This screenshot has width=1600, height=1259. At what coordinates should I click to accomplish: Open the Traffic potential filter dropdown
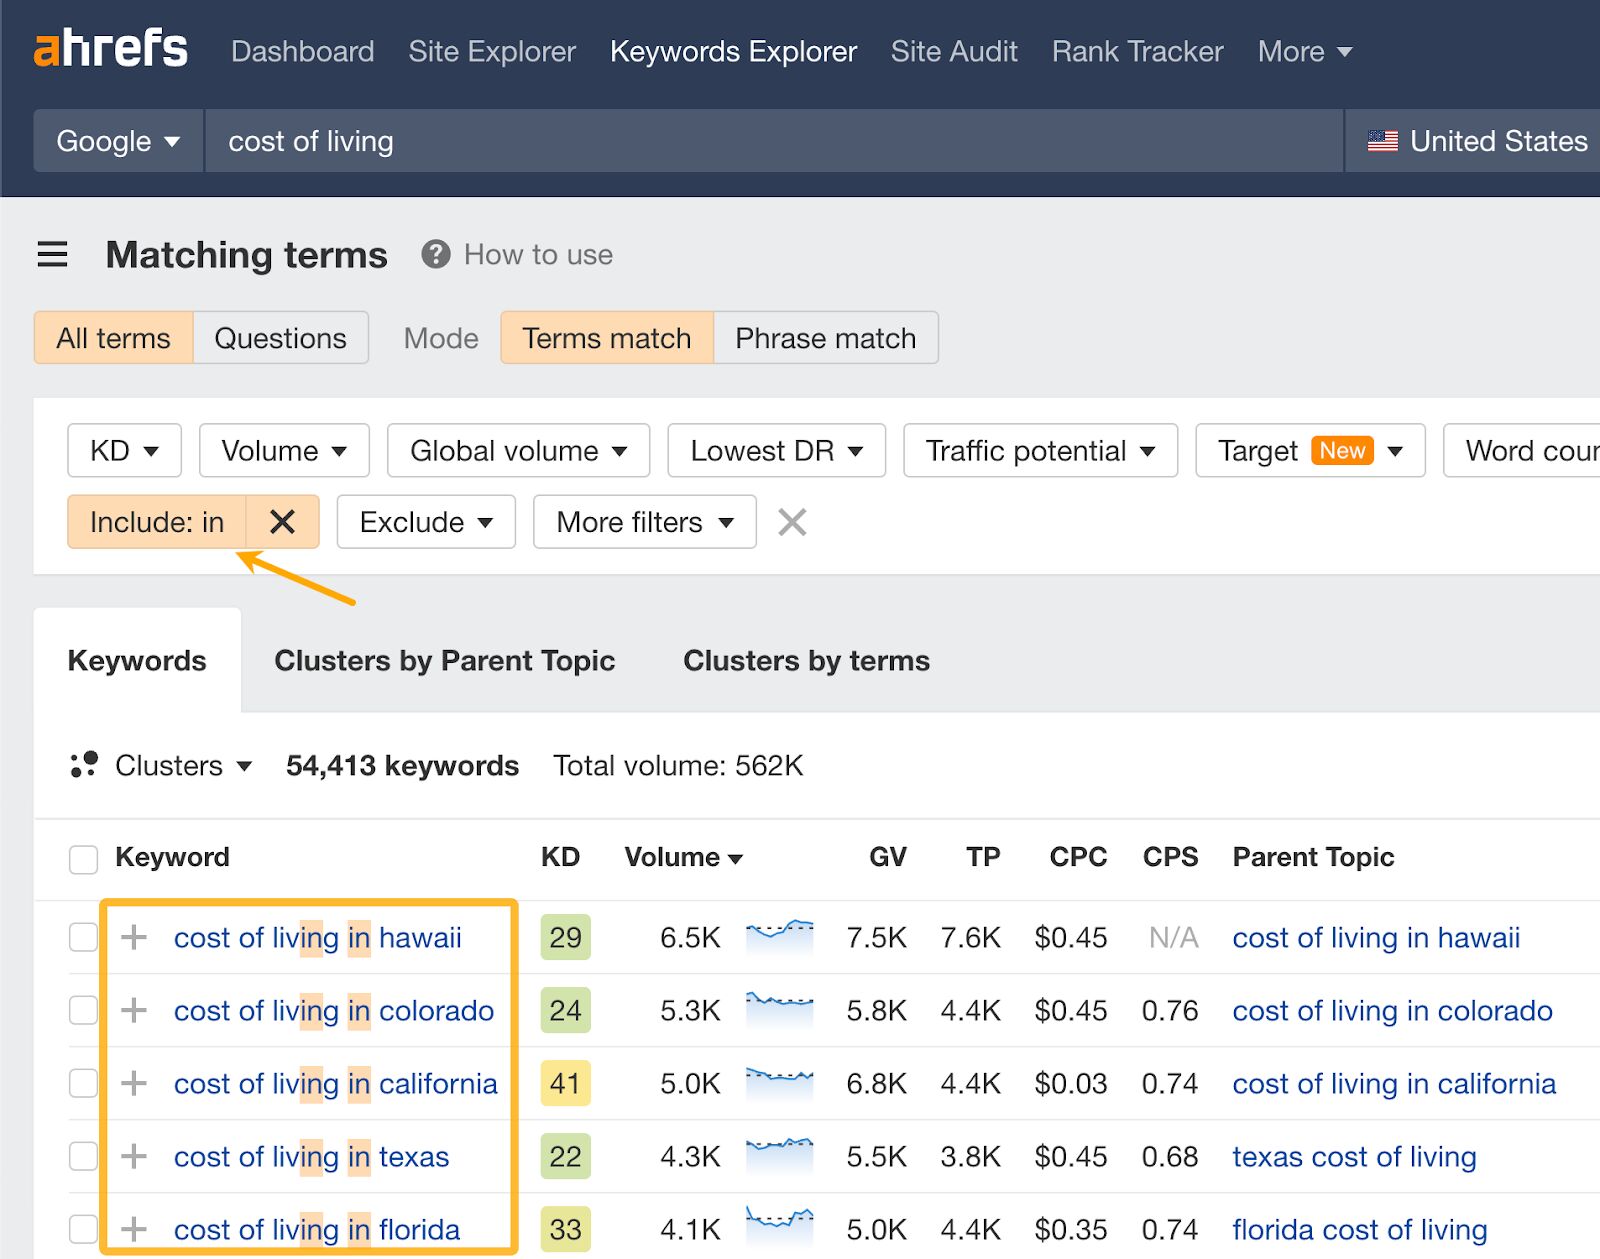1039,450
